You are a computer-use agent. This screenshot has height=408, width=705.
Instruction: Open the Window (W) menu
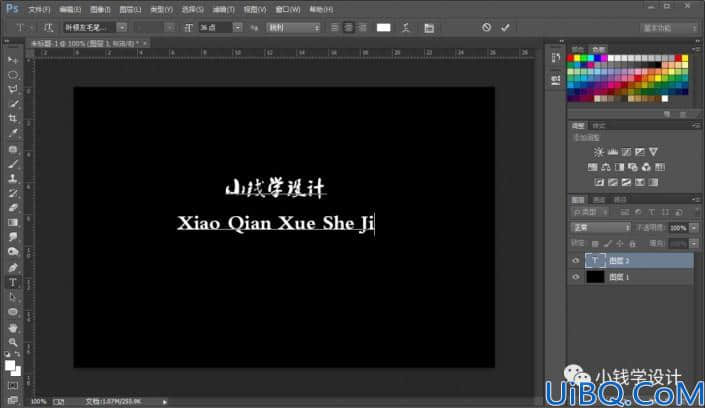click(x=288, y=9)
